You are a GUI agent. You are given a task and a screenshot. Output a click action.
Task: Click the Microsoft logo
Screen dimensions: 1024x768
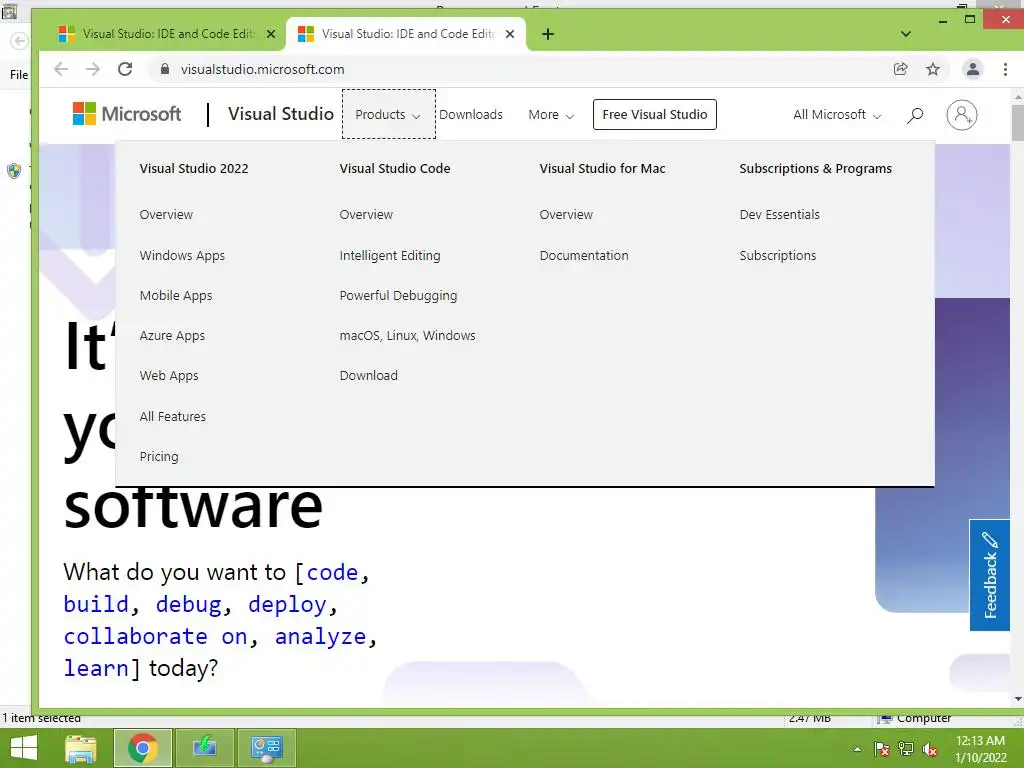click(127, 114)
